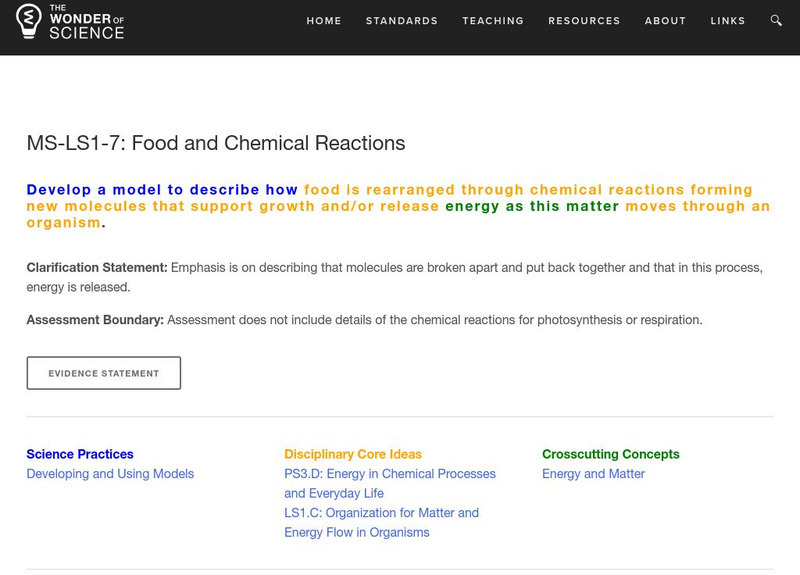Click the Evidence Statement button
Image resolution: width=800 pixels, height=575 pixels.
coord(104,373)
